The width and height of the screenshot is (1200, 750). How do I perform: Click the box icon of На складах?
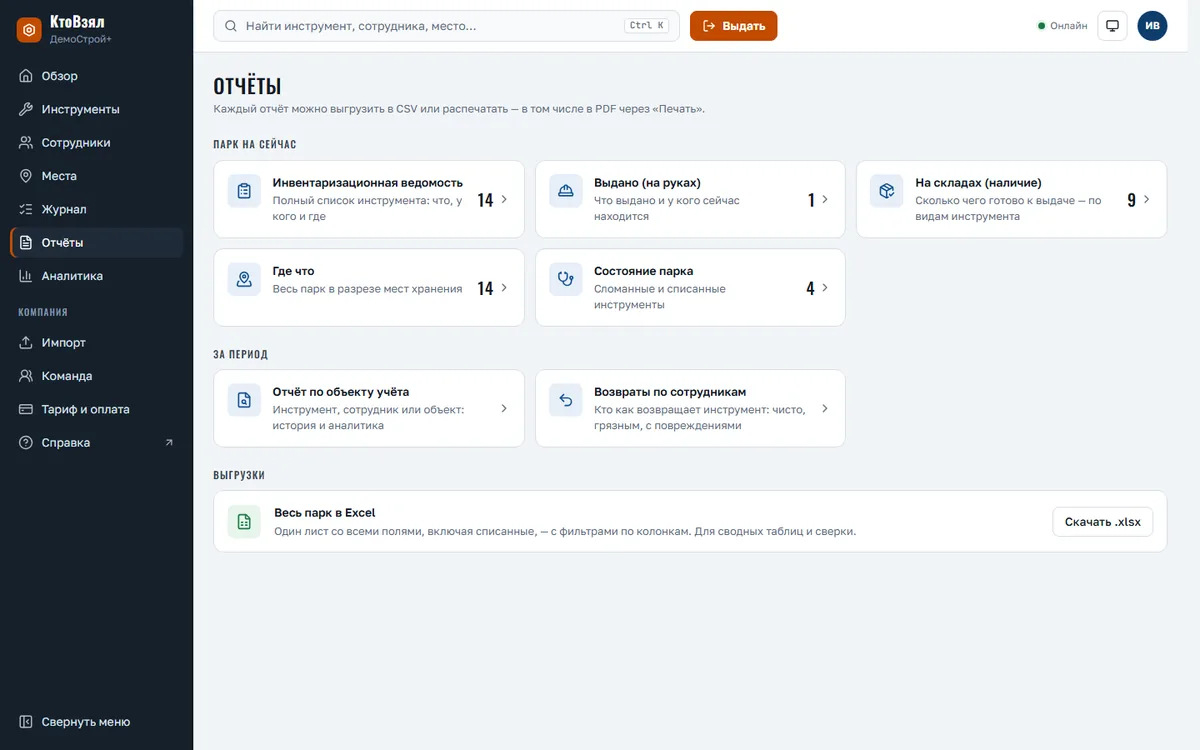[886, 191]
